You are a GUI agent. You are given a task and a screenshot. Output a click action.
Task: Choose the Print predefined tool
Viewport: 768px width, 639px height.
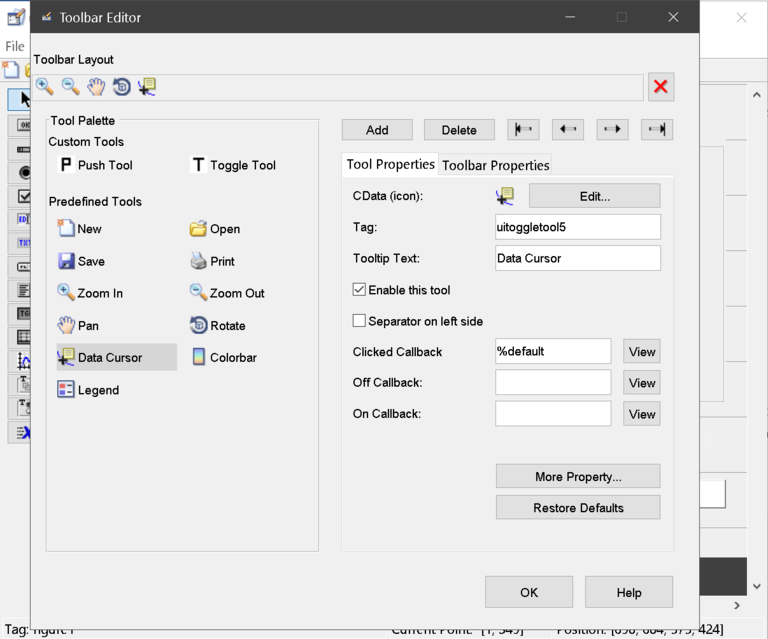213,261
